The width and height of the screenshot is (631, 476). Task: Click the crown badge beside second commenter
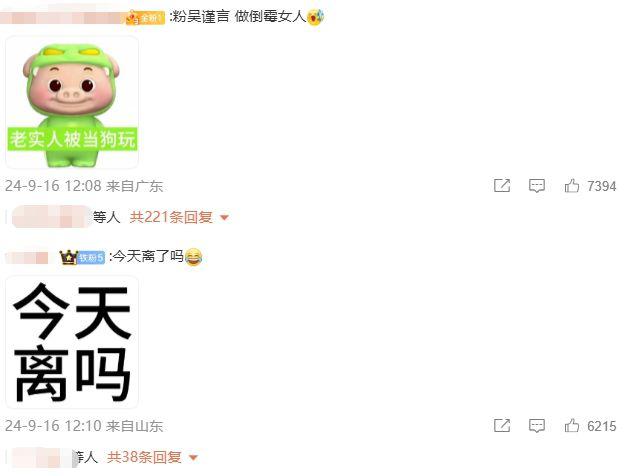[68, 257]
